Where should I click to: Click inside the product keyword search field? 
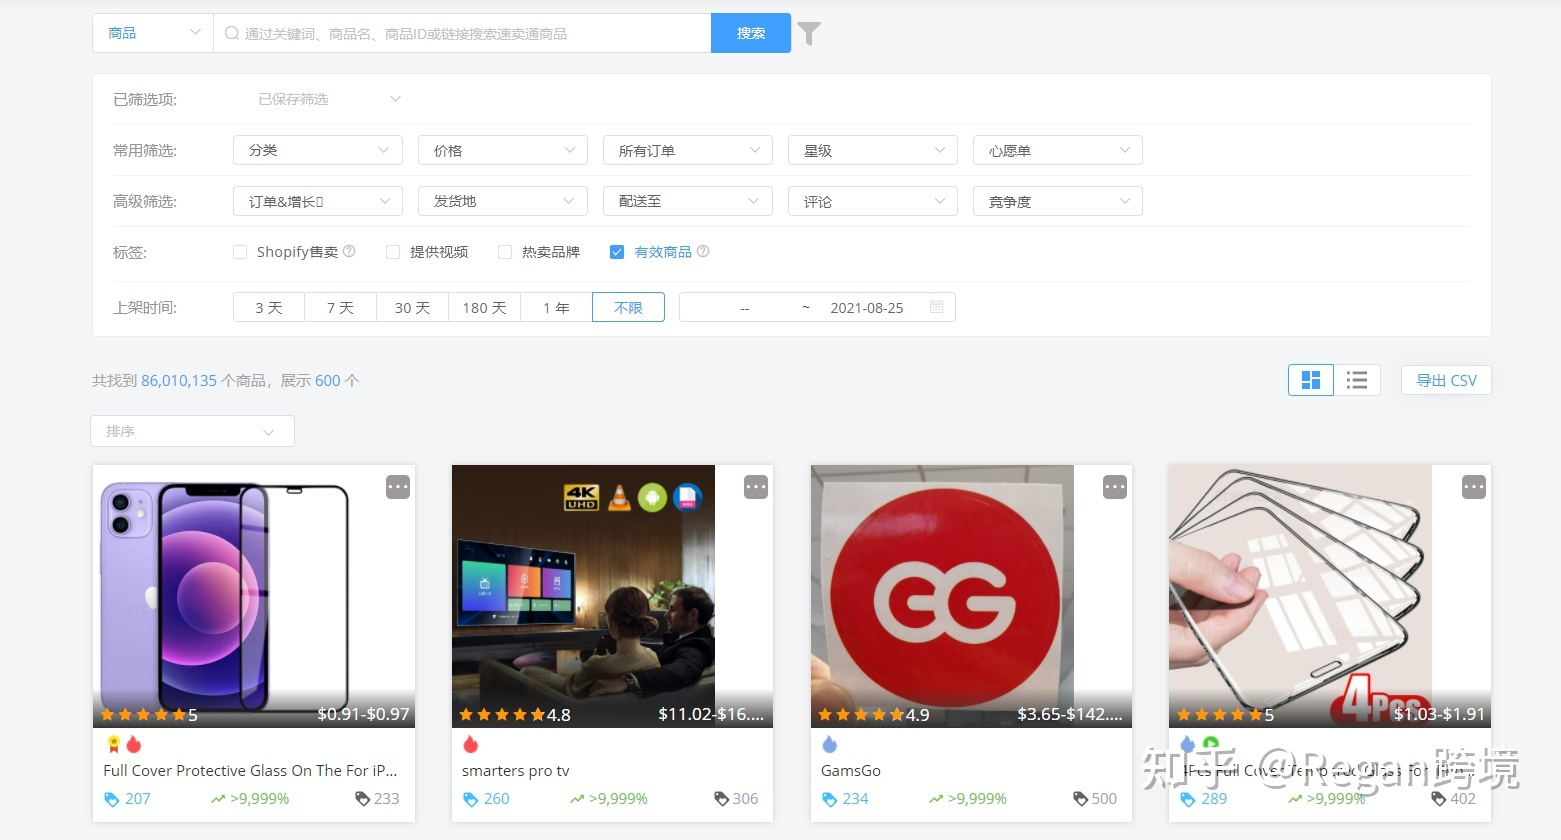click(460, 32)
